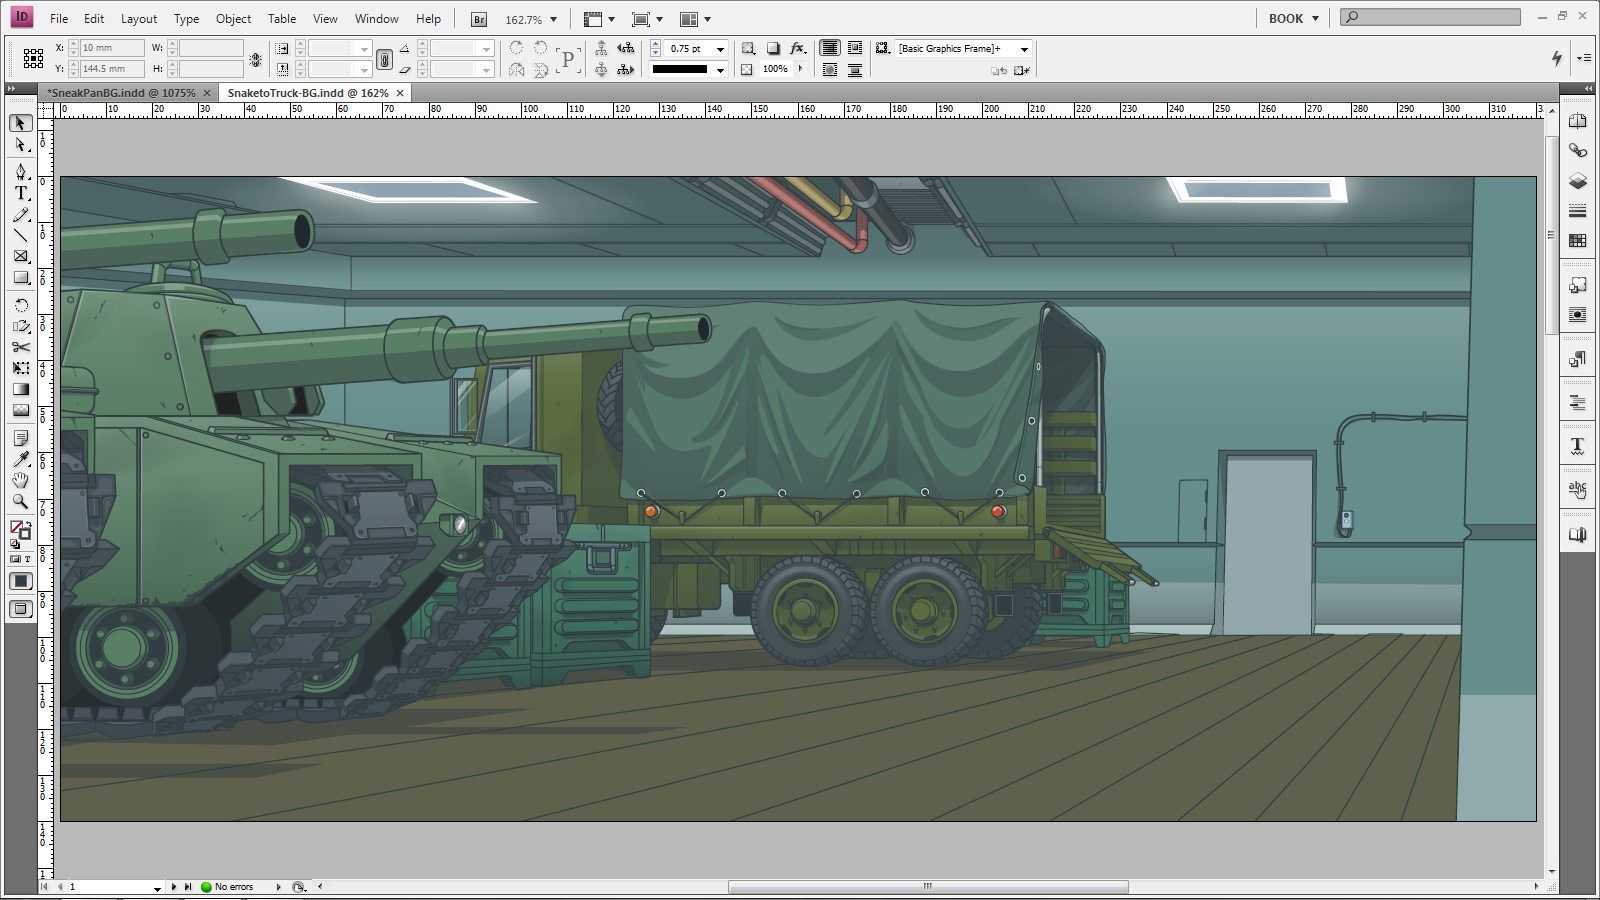Screen dimensions: 1600x900
Task: Activate the Eyedropper tool
Action: pos(20,459)
